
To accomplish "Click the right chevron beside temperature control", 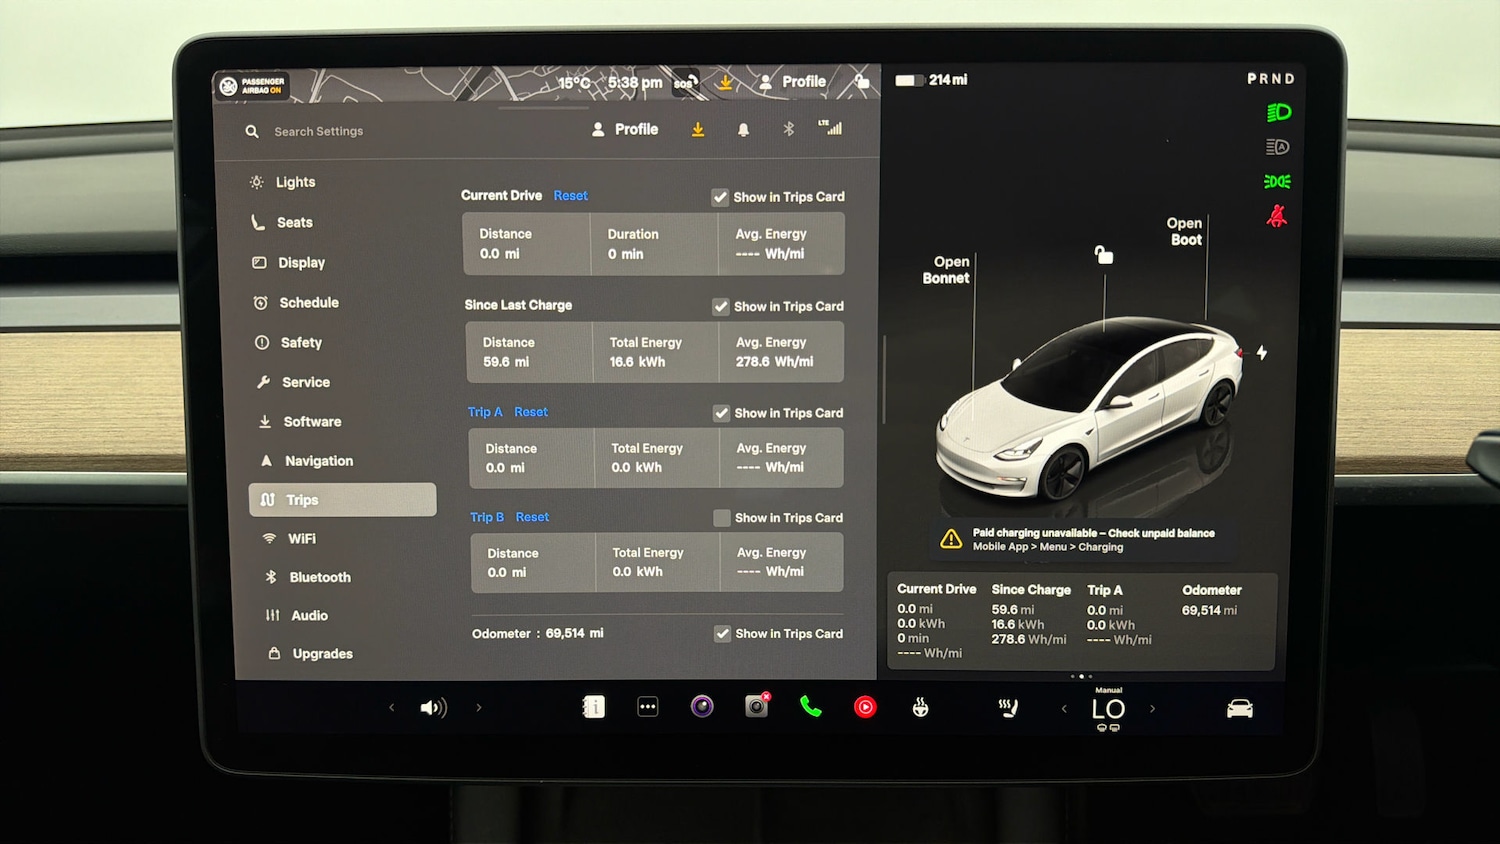I will coord(1152,707).
